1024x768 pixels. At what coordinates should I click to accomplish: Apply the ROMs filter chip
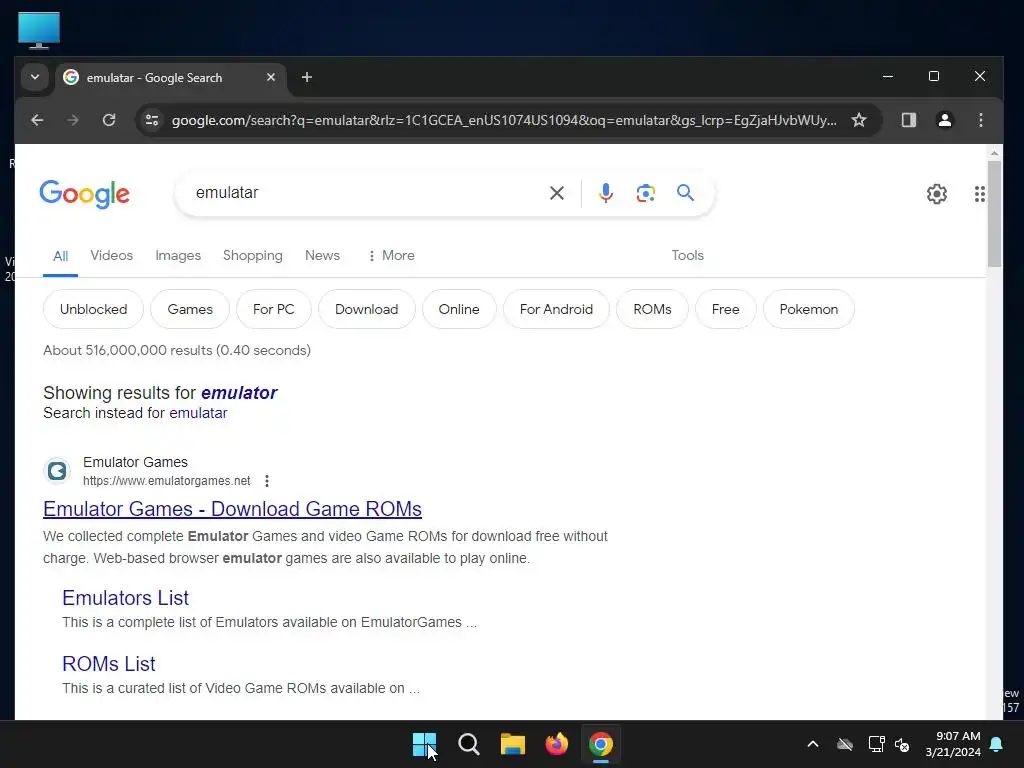click(652, 310)
